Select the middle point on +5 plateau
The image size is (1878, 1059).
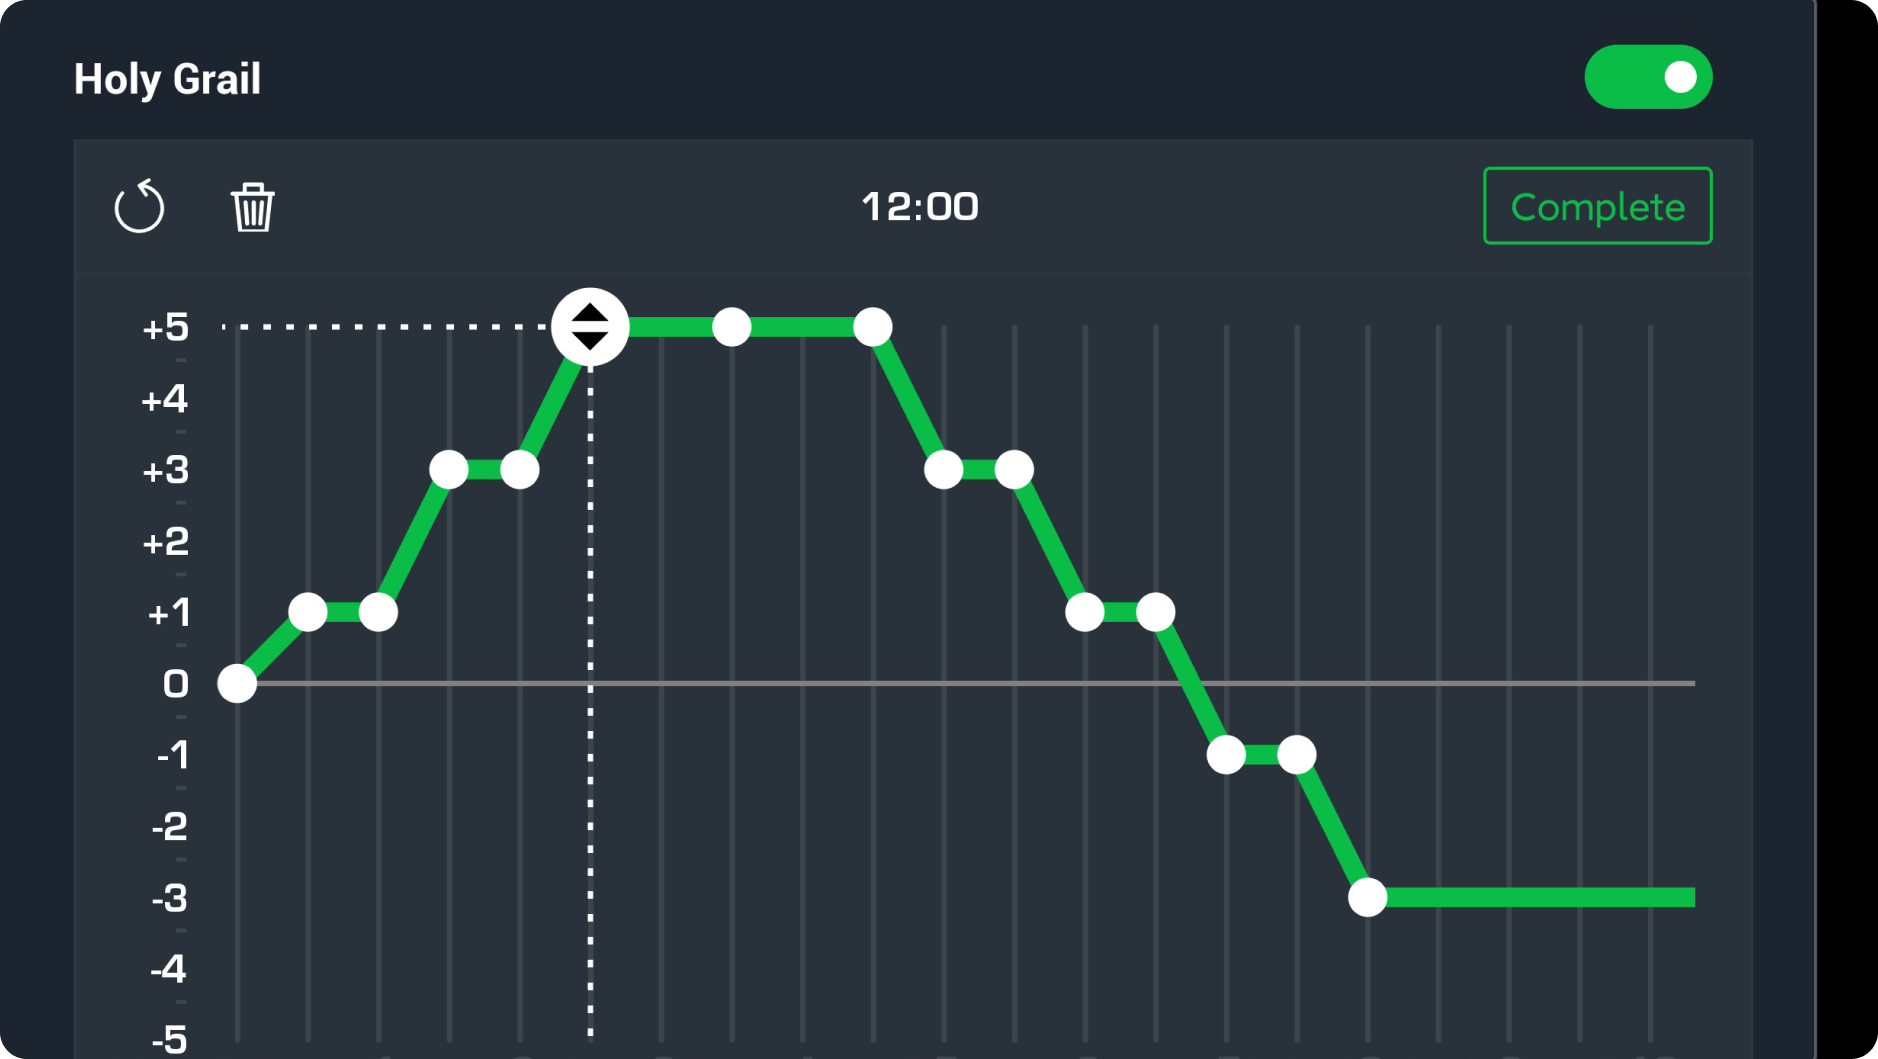[732, 327]
